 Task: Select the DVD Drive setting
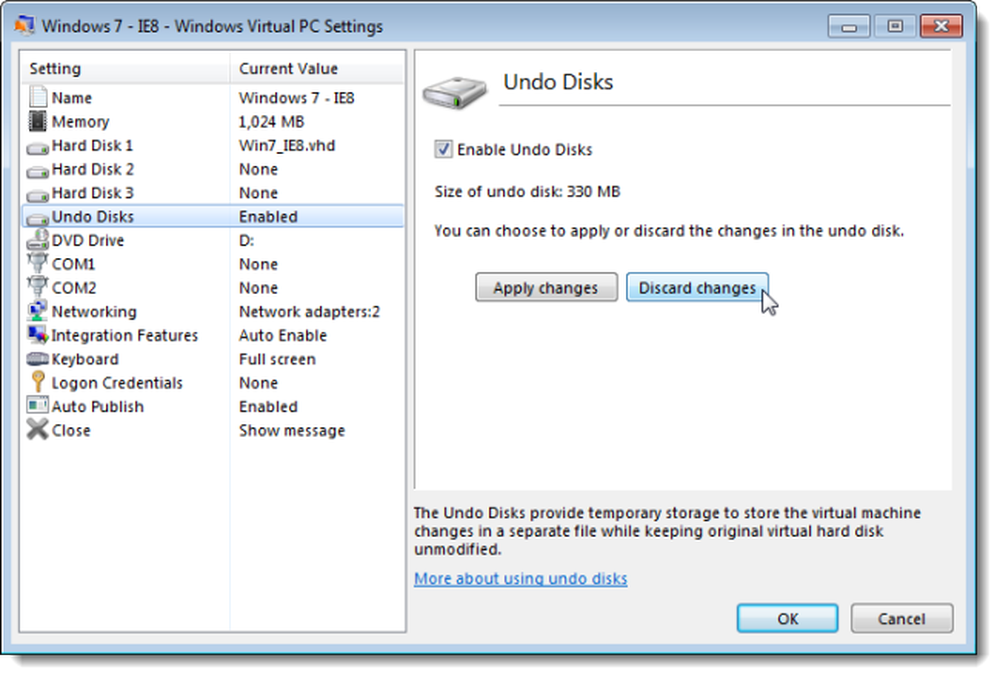pyautogui.click(x=213, y=240)
